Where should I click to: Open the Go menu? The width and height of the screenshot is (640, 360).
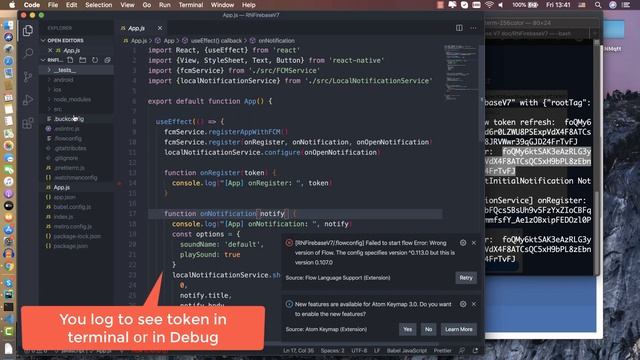[147, 5]
